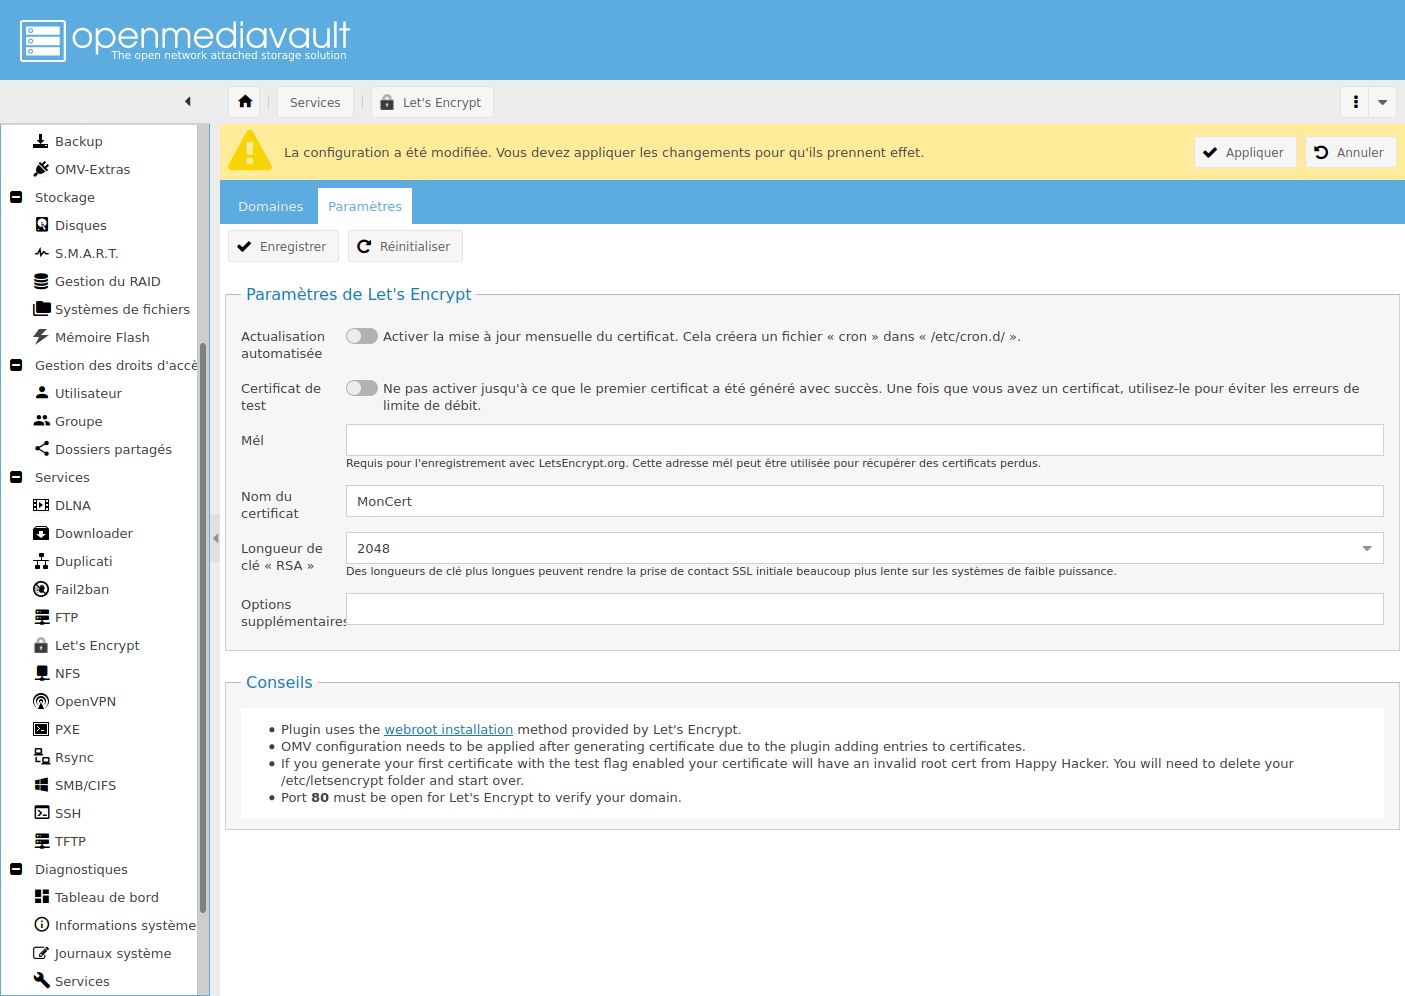Image resolution: width=1405 pixels, height=996 pixels.
Task: Open OpenVPN service page
Action: tap(85, 702)
